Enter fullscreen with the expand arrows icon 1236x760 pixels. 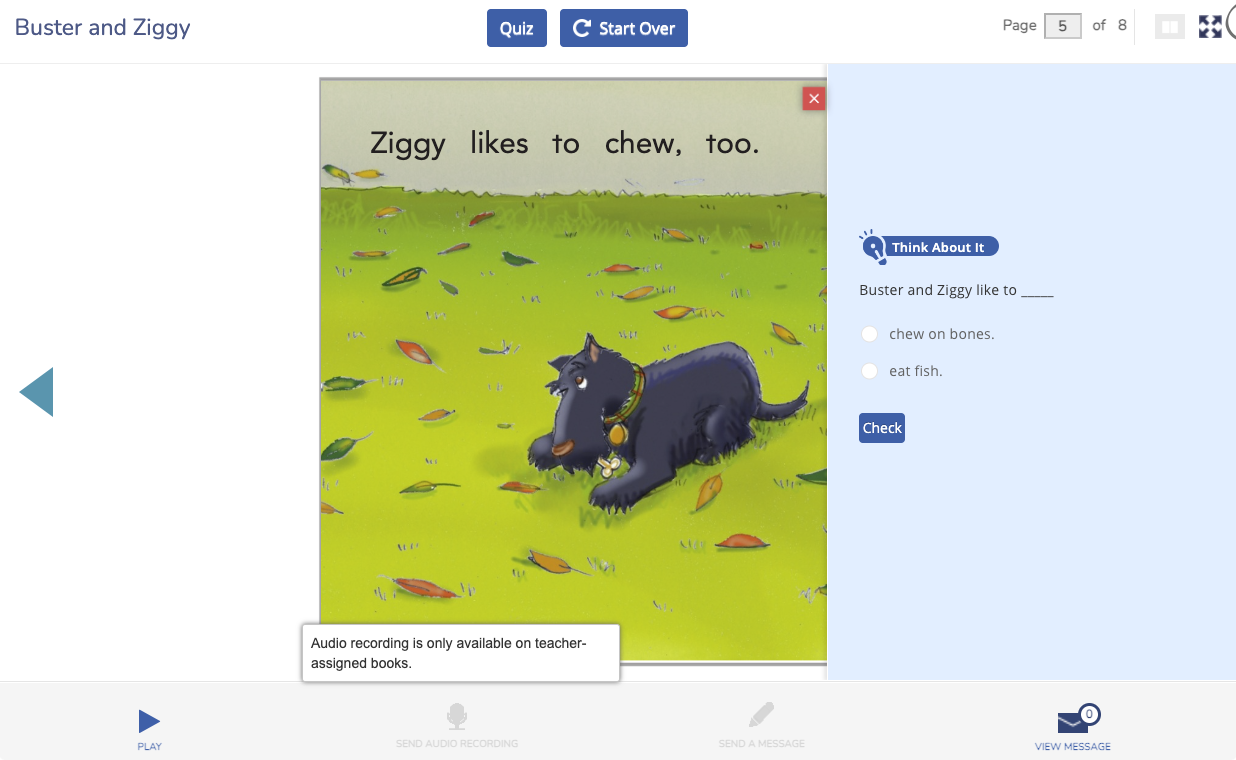tap(1210, 27)
